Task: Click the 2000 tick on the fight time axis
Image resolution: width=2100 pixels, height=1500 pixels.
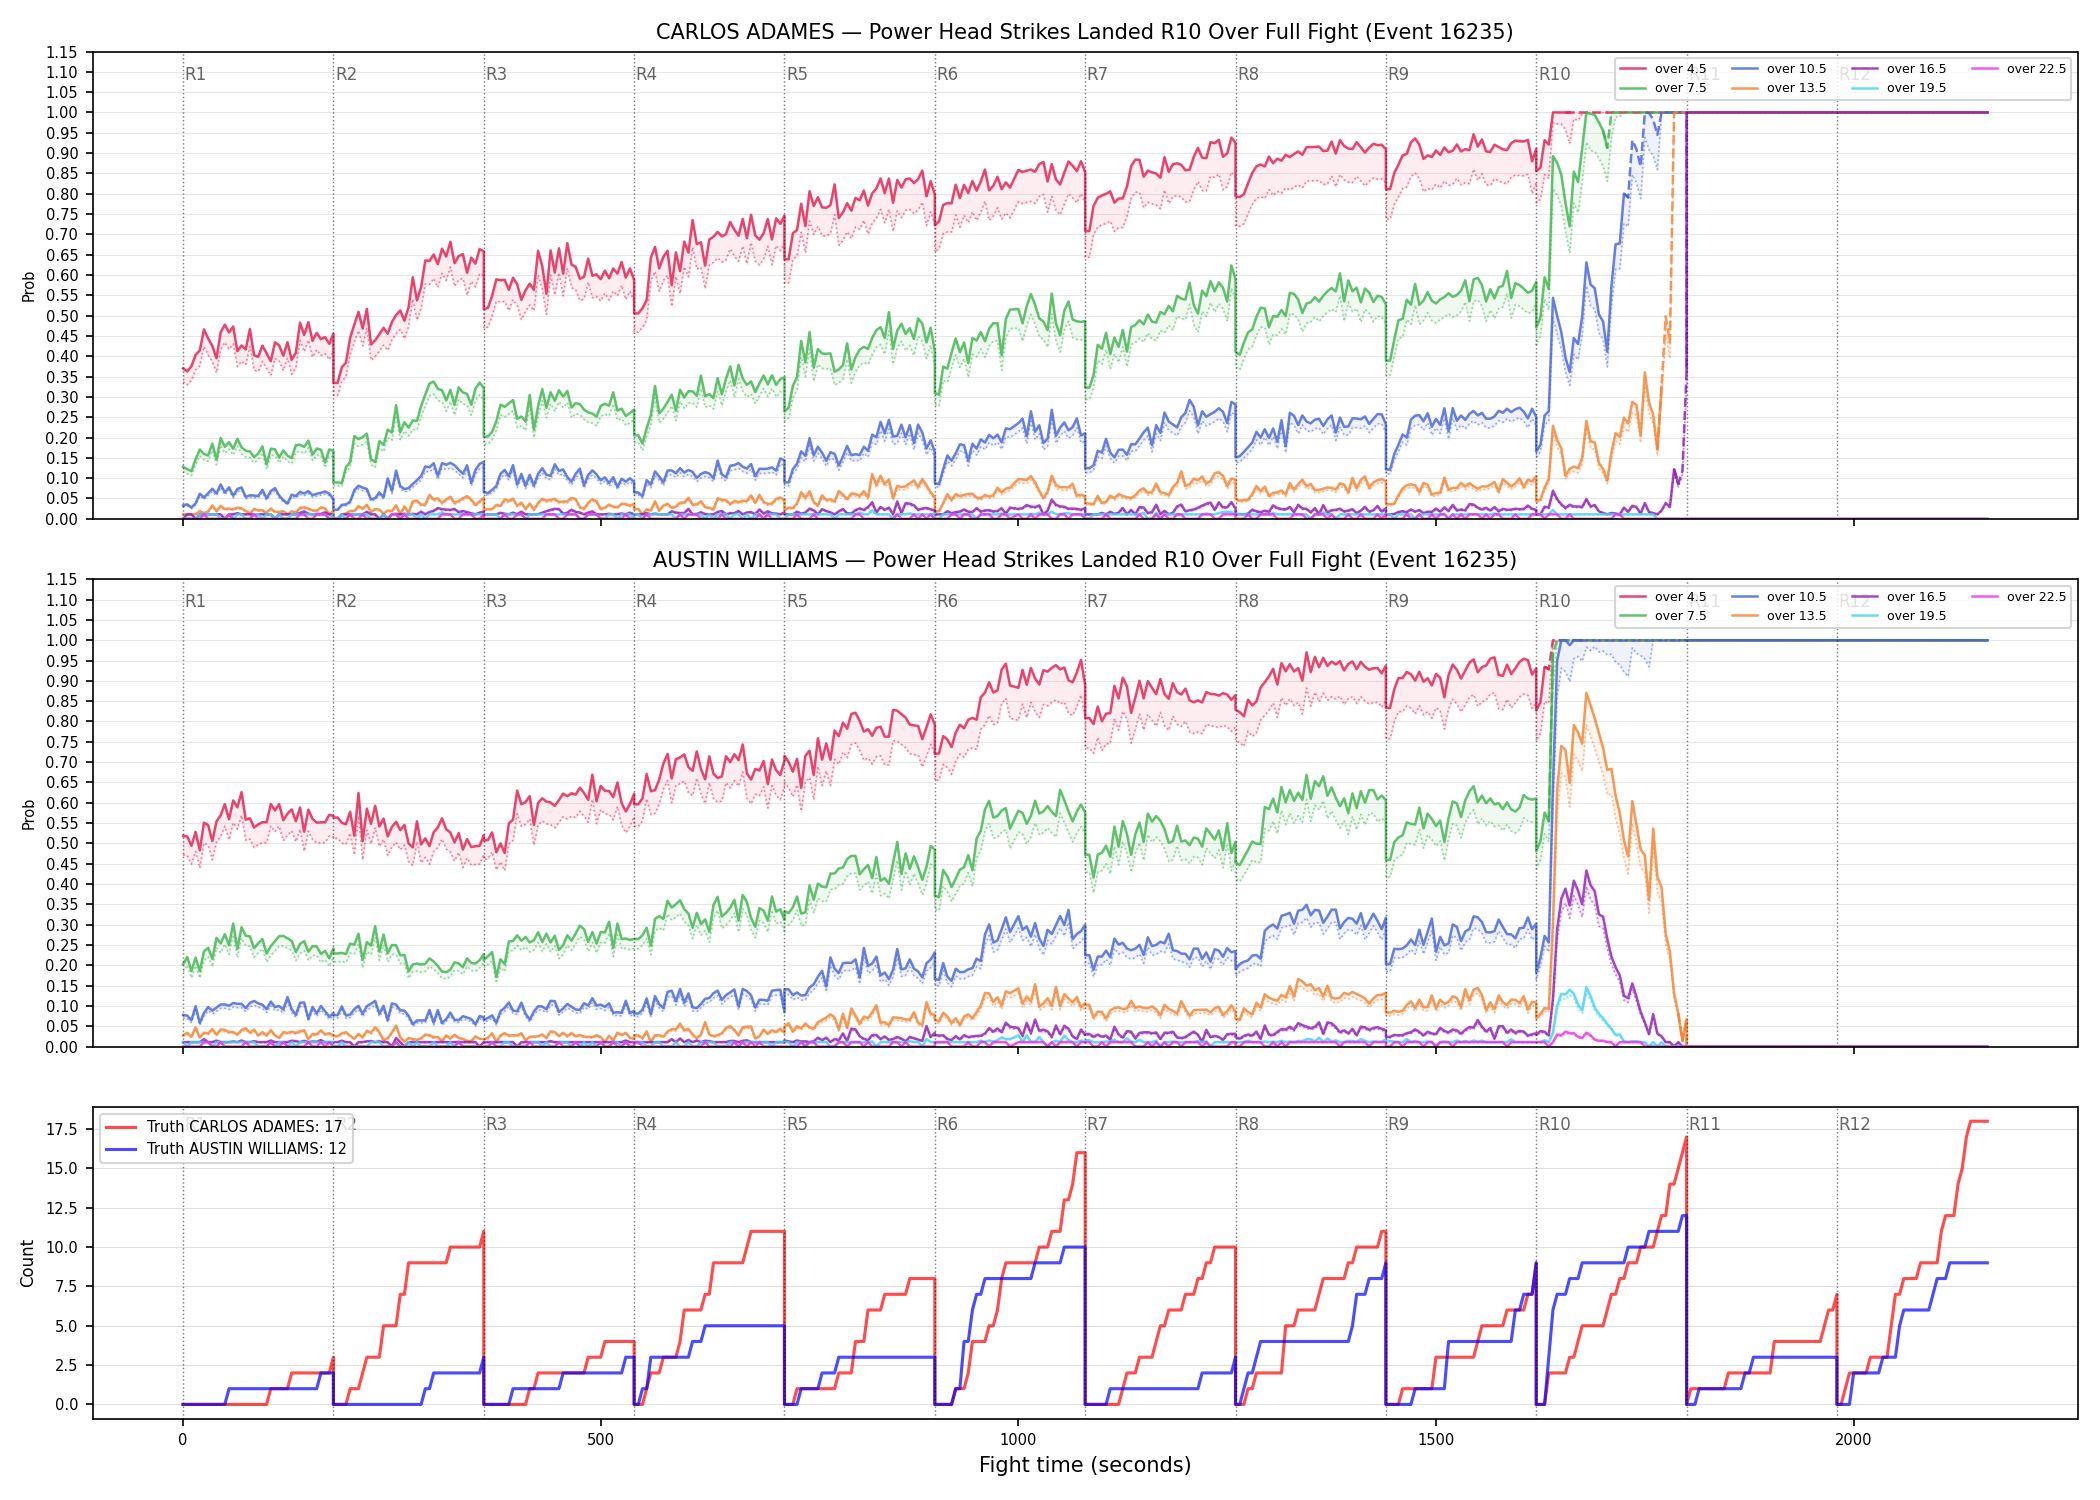Action: coord(1853,1440)
